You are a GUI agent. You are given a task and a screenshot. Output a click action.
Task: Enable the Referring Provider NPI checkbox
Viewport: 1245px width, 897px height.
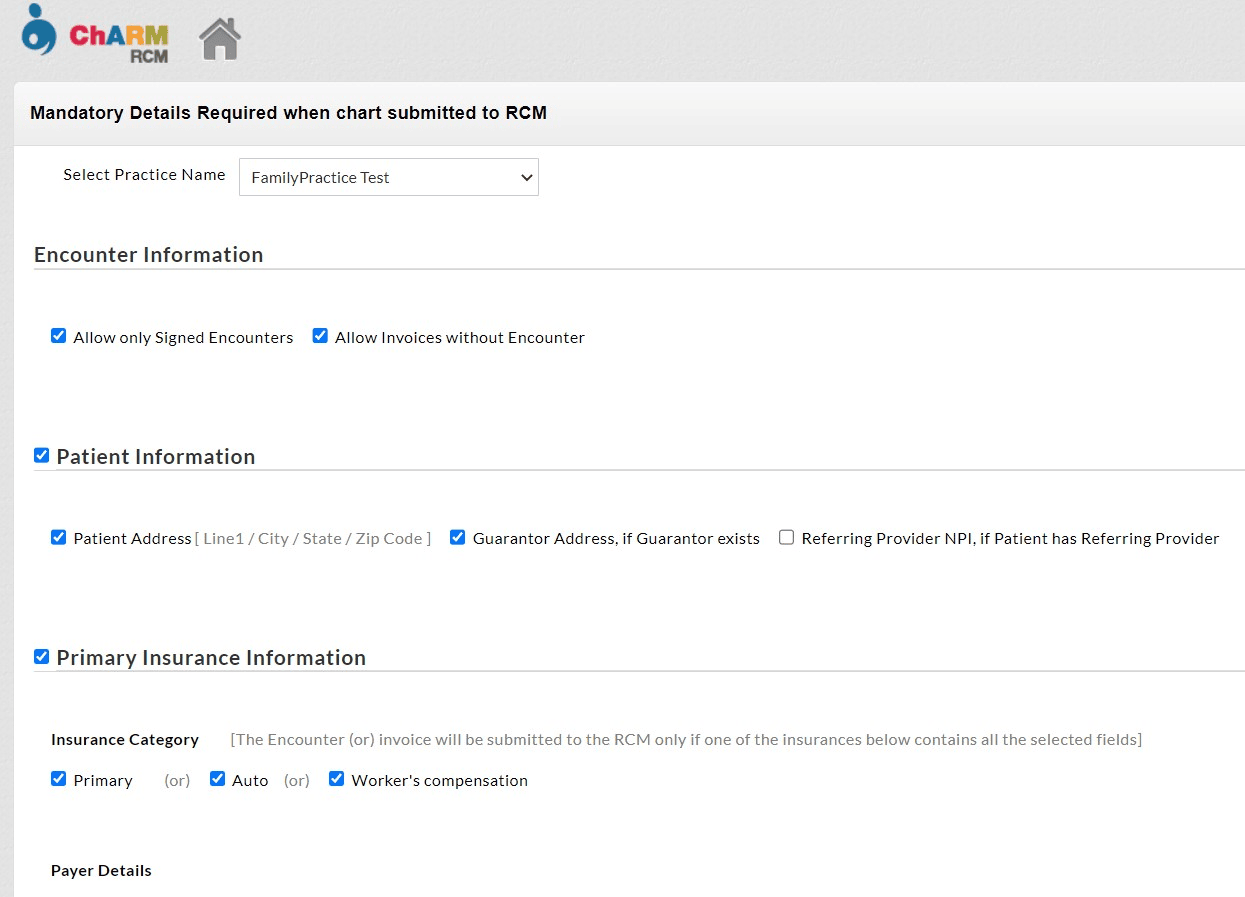[787, 537]
